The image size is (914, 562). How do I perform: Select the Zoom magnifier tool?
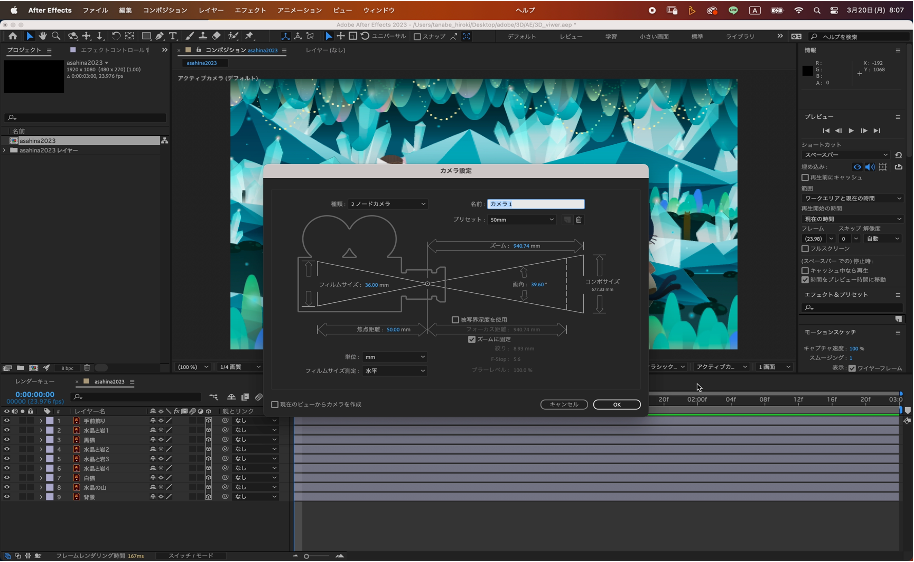point(55,36)
